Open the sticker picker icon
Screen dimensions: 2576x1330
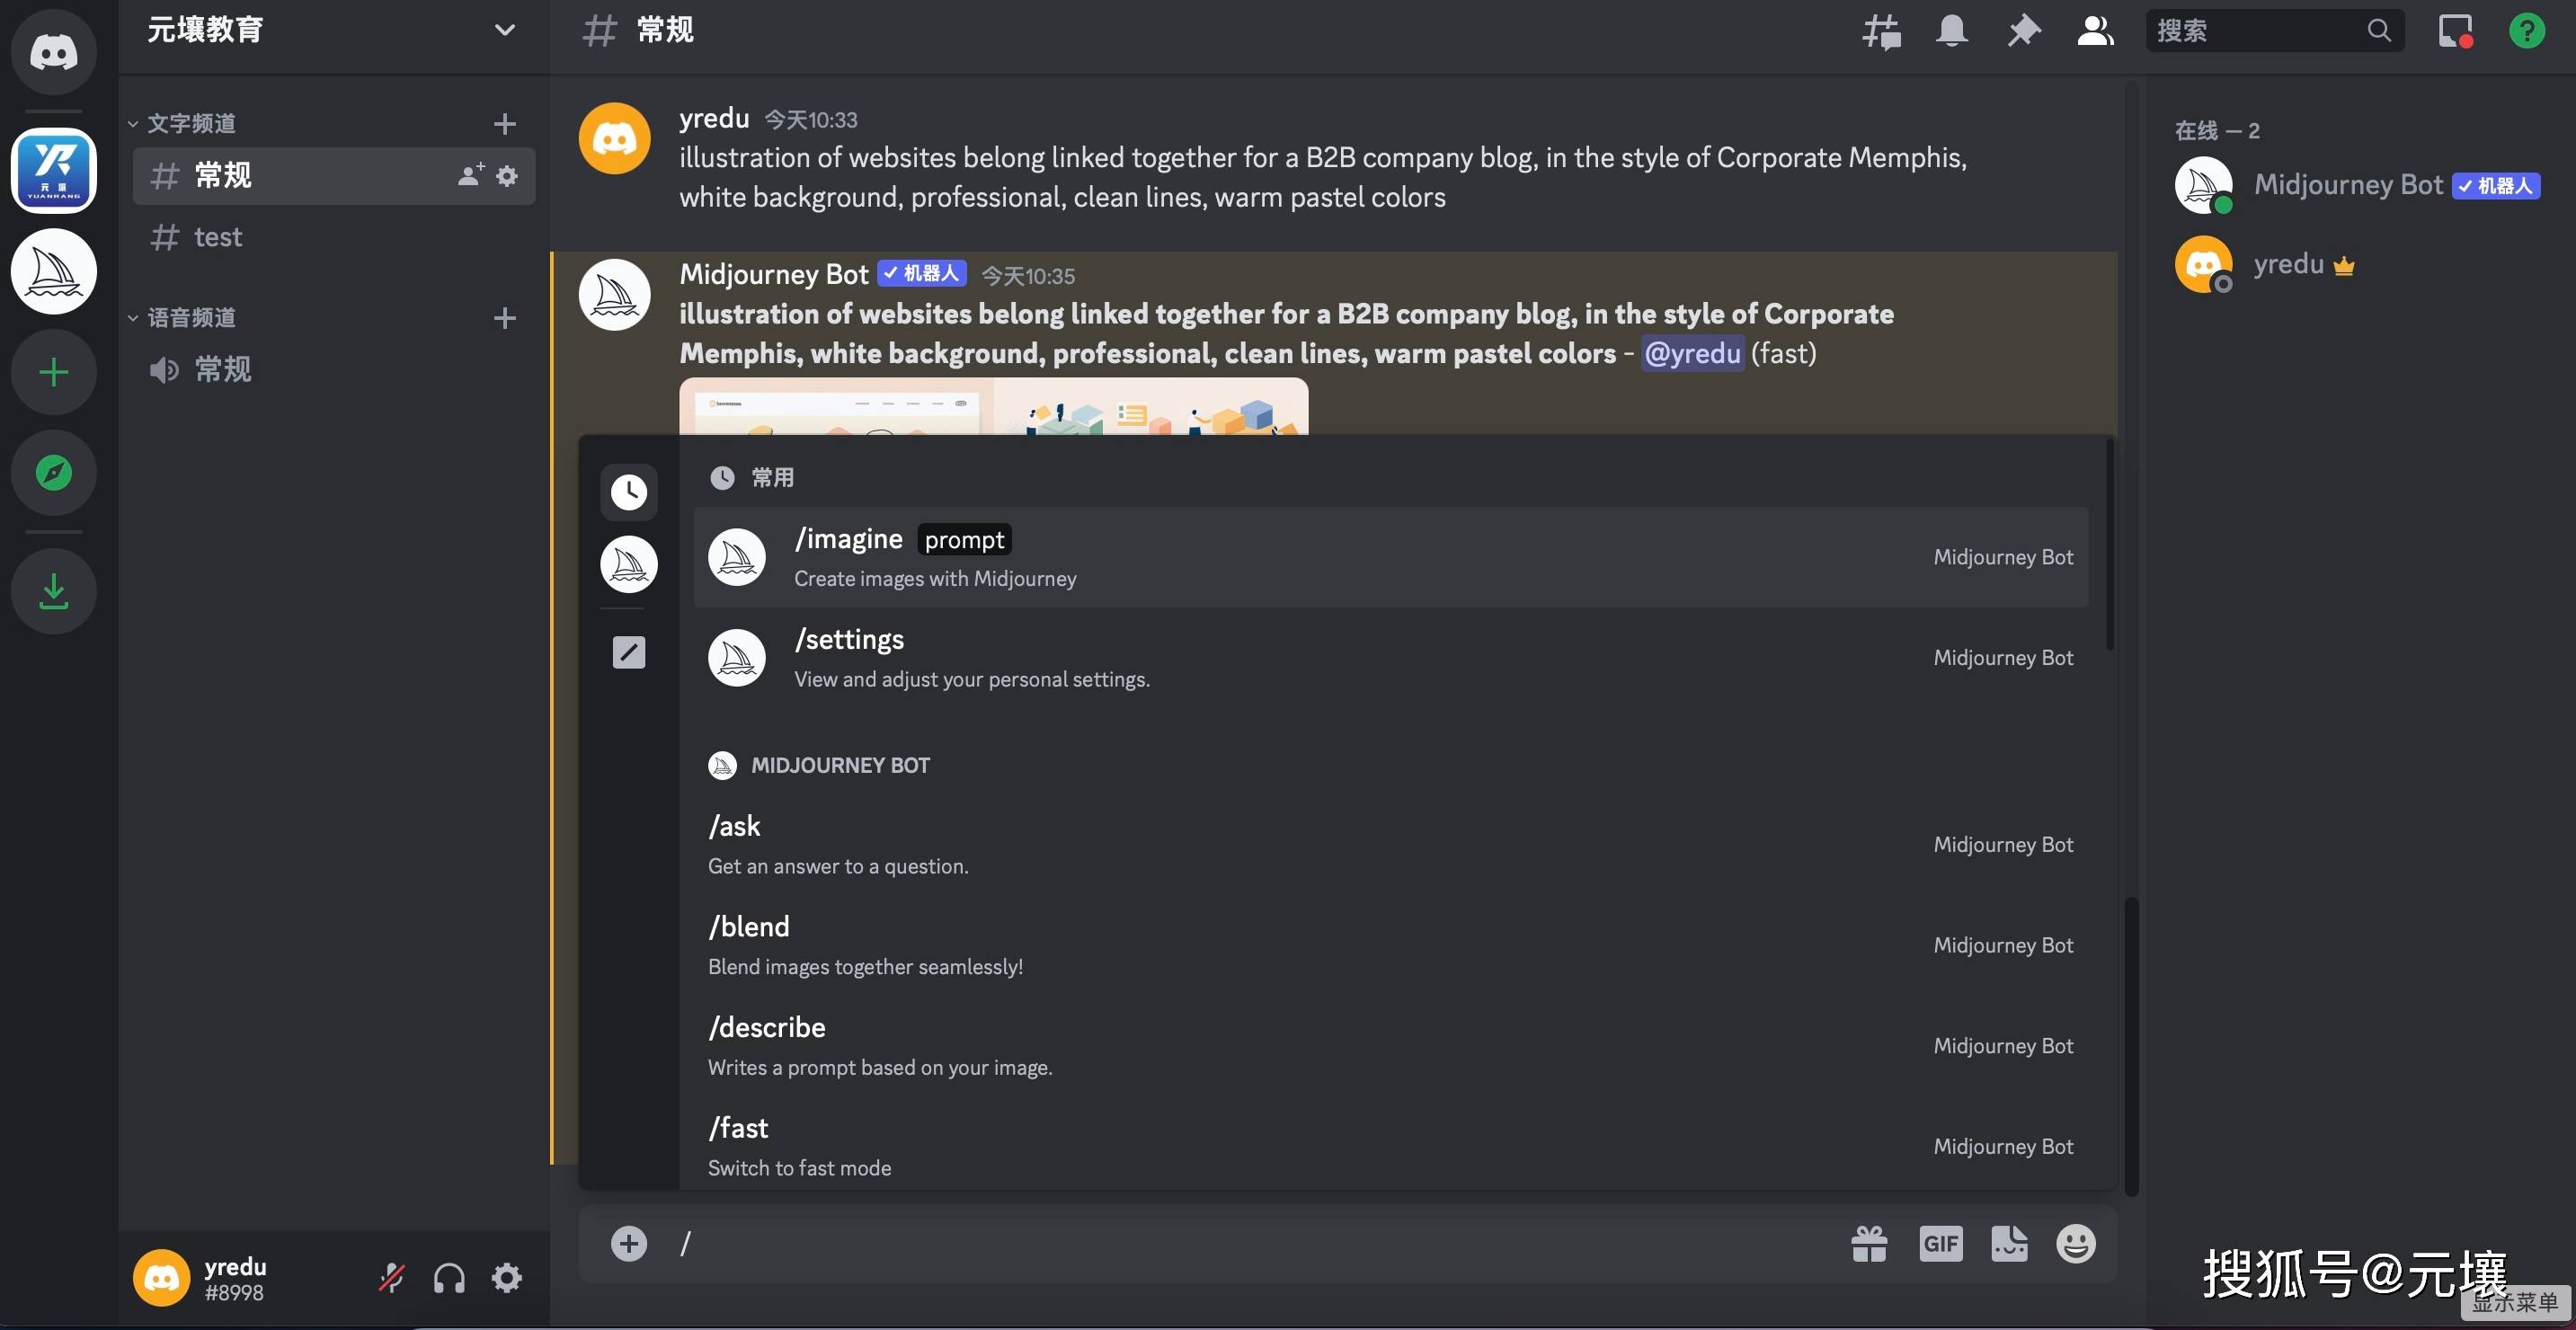click(2009, 1244)
